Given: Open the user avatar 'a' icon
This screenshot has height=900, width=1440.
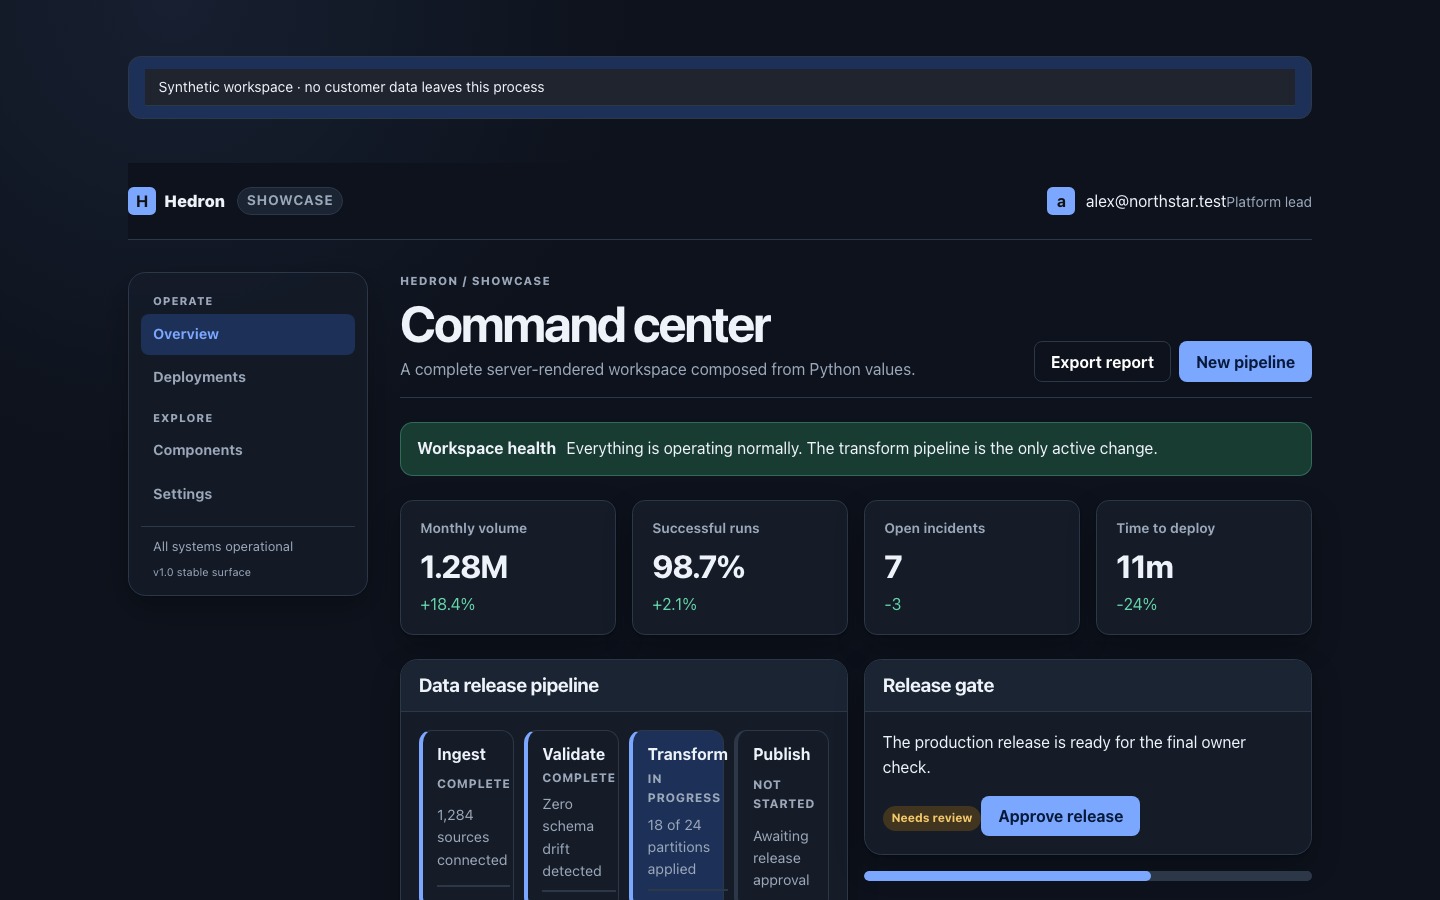Looking at the screenshot, I should [1061, 201].
